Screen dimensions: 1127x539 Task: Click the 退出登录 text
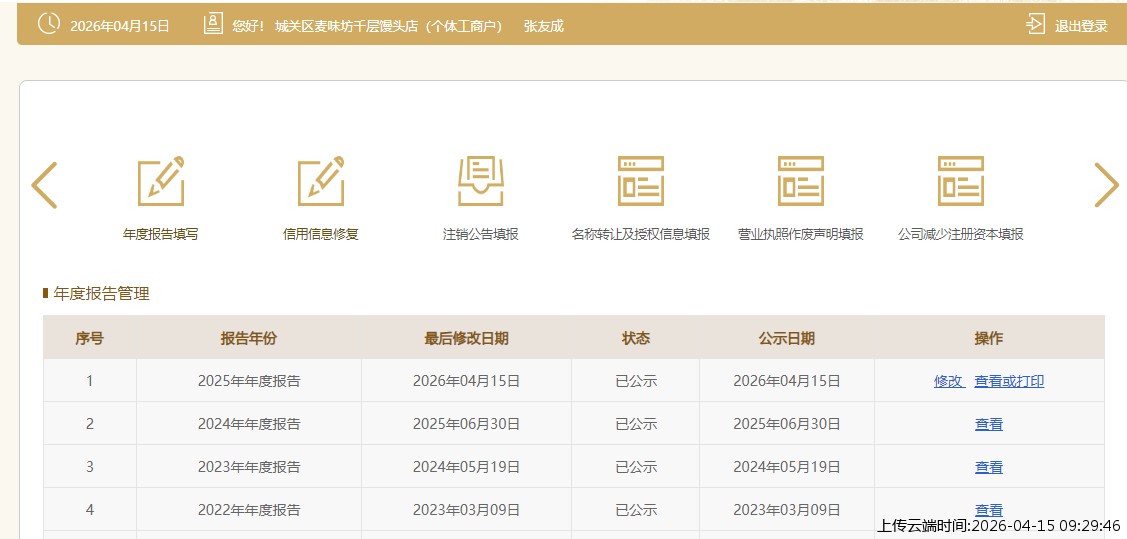point(1081,26)
